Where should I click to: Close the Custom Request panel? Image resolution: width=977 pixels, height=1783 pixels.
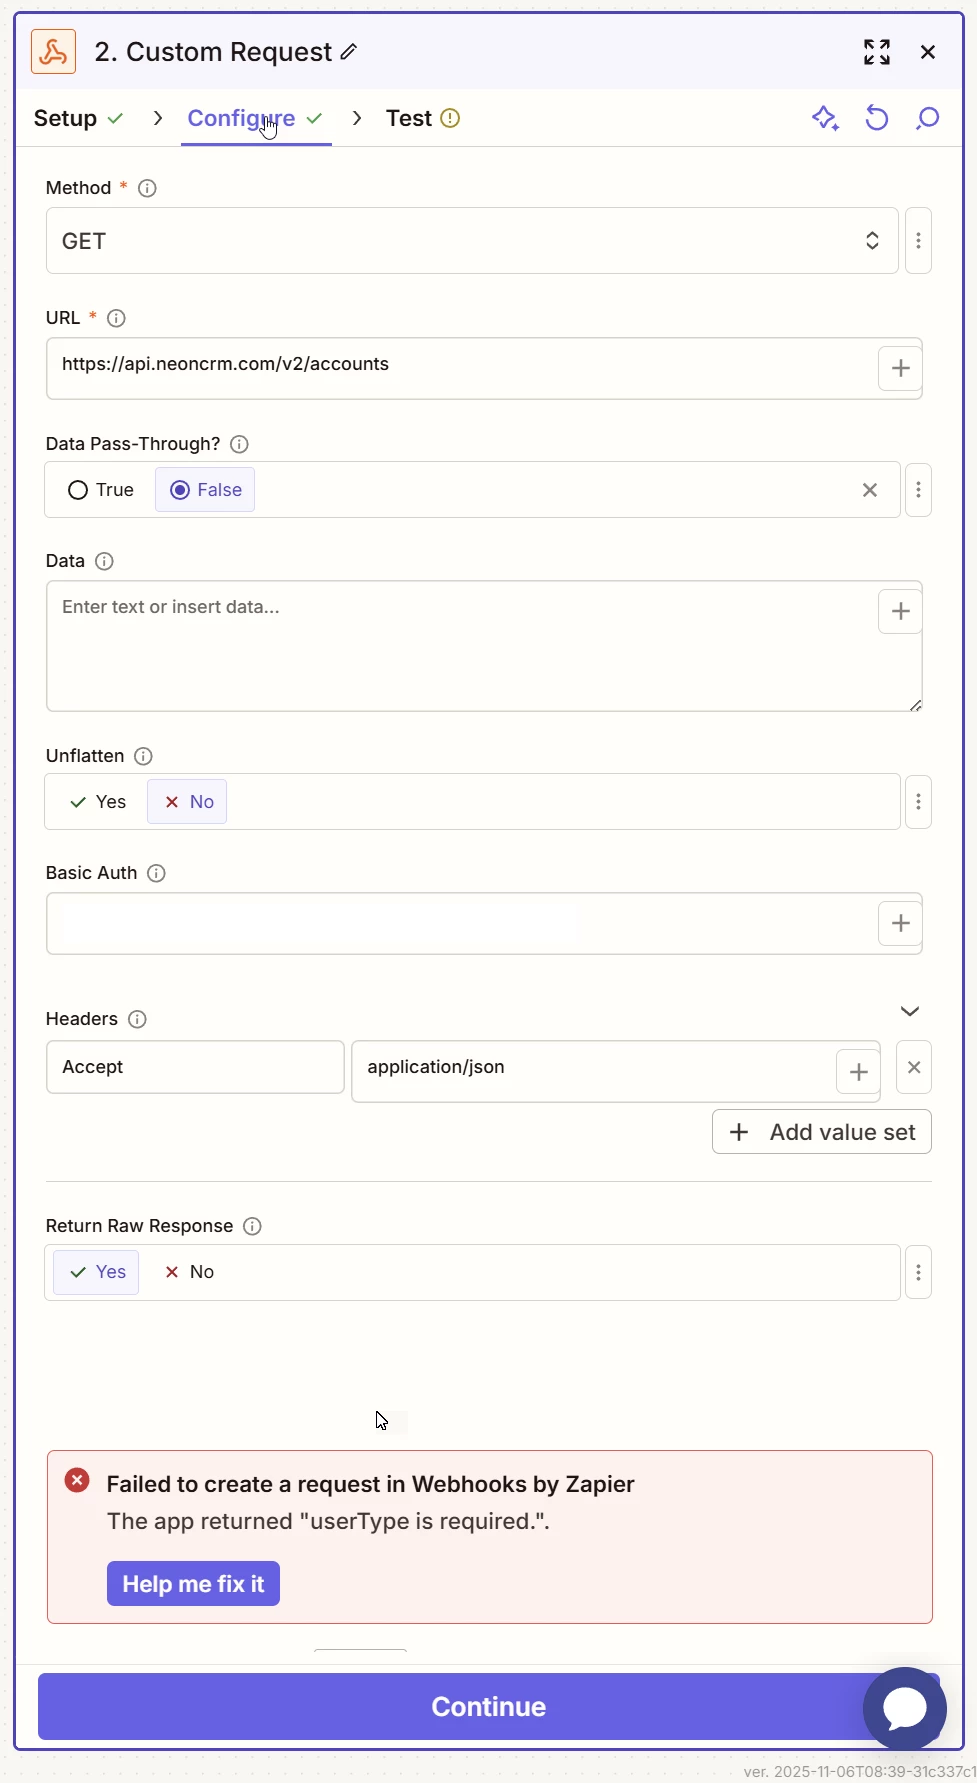coord(928,52)
